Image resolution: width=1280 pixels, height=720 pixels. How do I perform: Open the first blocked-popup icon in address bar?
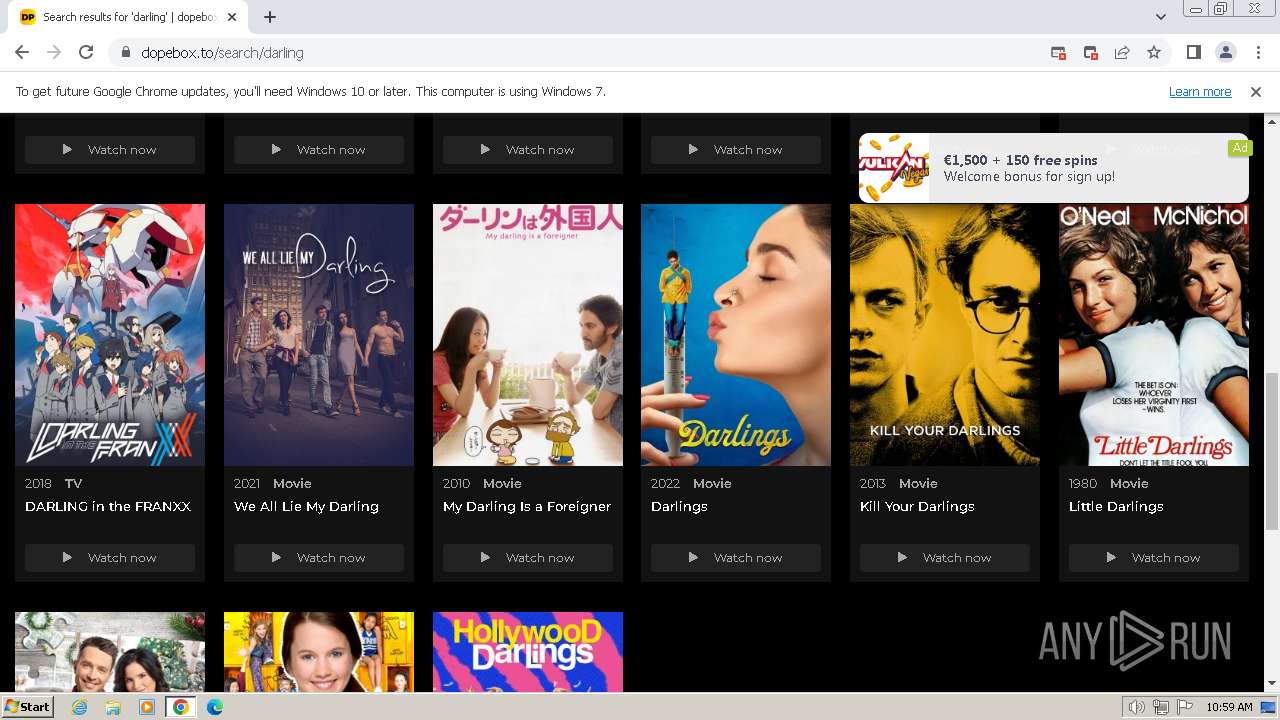pos(1058,53)
